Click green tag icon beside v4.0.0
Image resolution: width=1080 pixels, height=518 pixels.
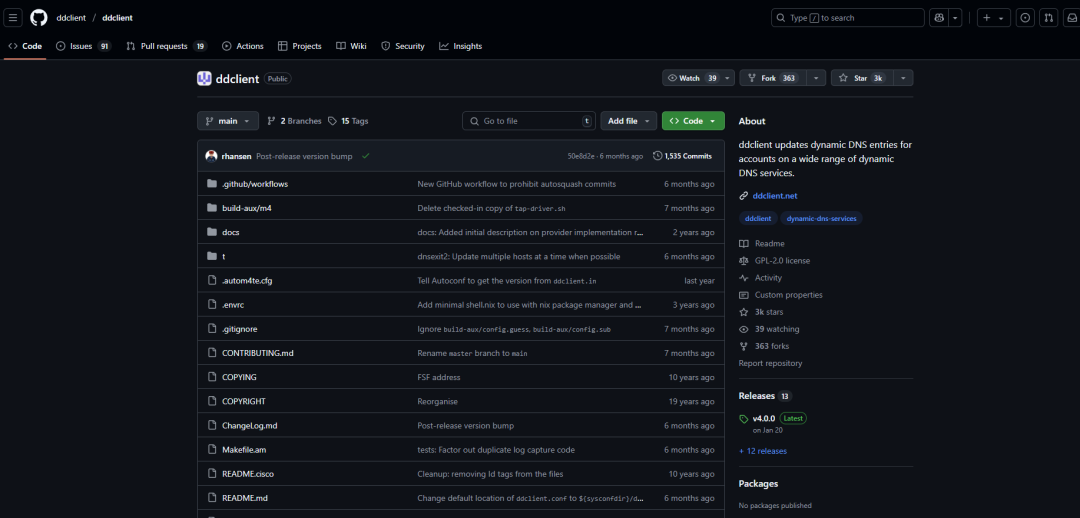[x=743, y=419]
